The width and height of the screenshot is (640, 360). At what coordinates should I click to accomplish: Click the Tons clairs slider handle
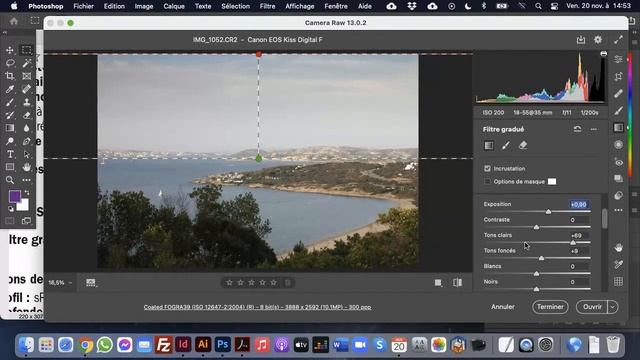(573, 242)
